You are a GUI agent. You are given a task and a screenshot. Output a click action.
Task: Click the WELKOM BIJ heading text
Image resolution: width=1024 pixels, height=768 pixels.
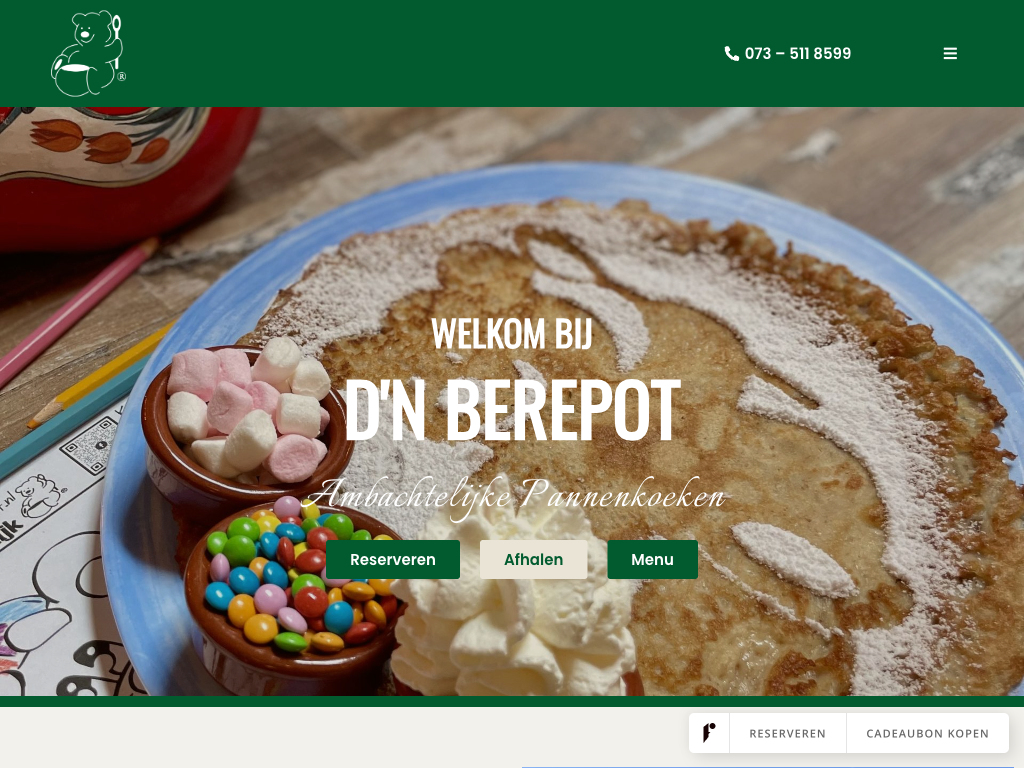512,334
